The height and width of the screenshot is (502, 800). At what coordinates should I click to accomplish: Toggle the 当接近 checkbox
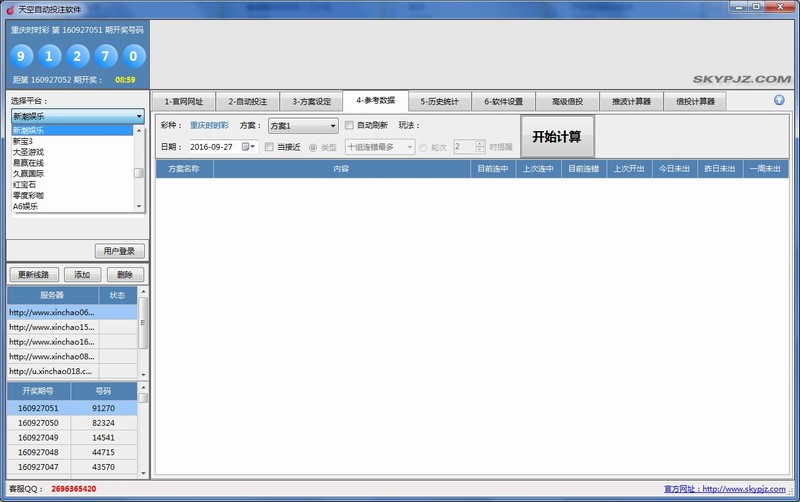[x=268, y=147]
